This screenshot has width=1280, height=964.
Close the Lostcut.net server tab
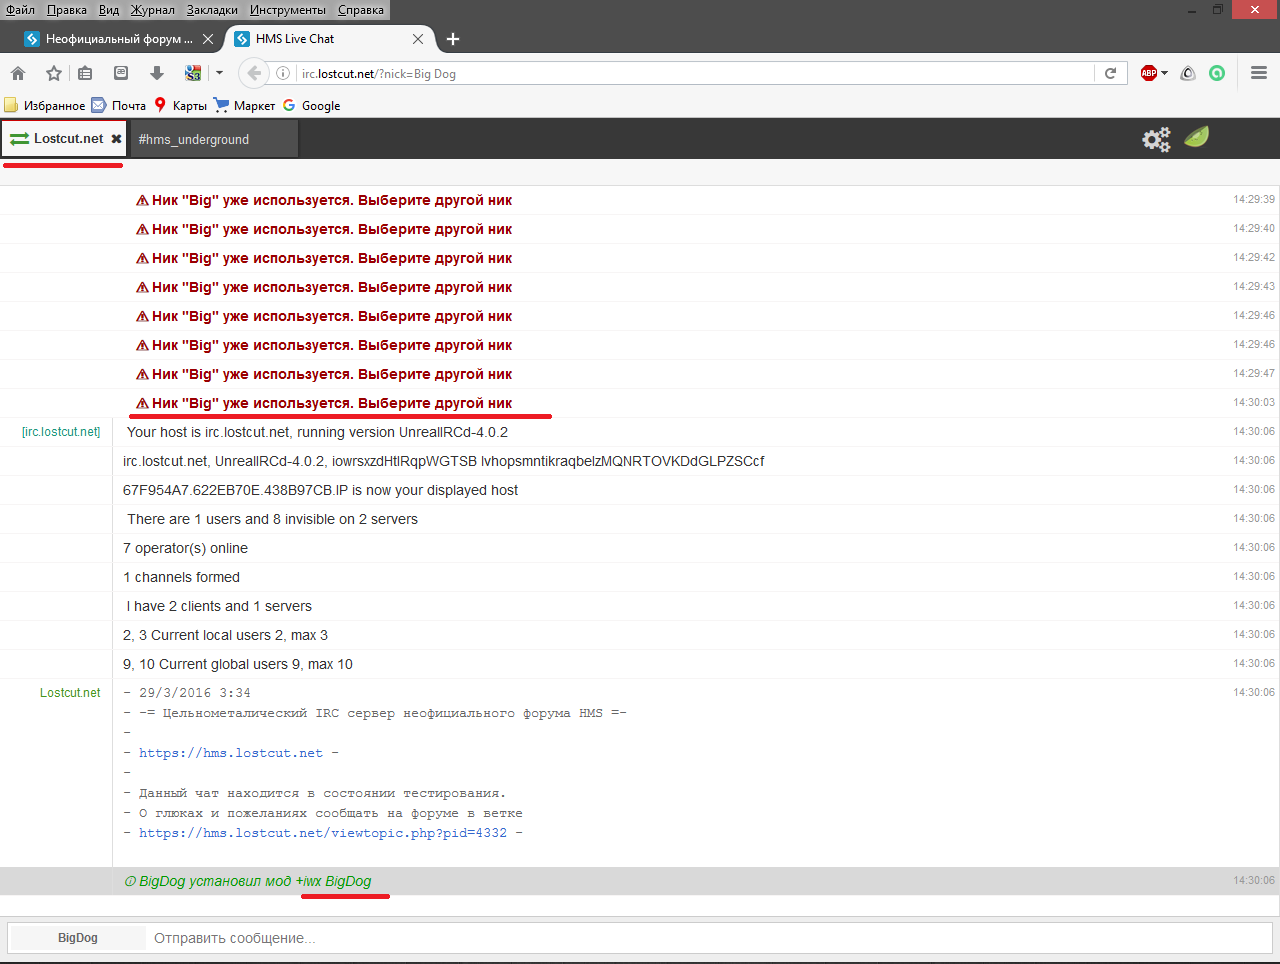click(116, 139)
